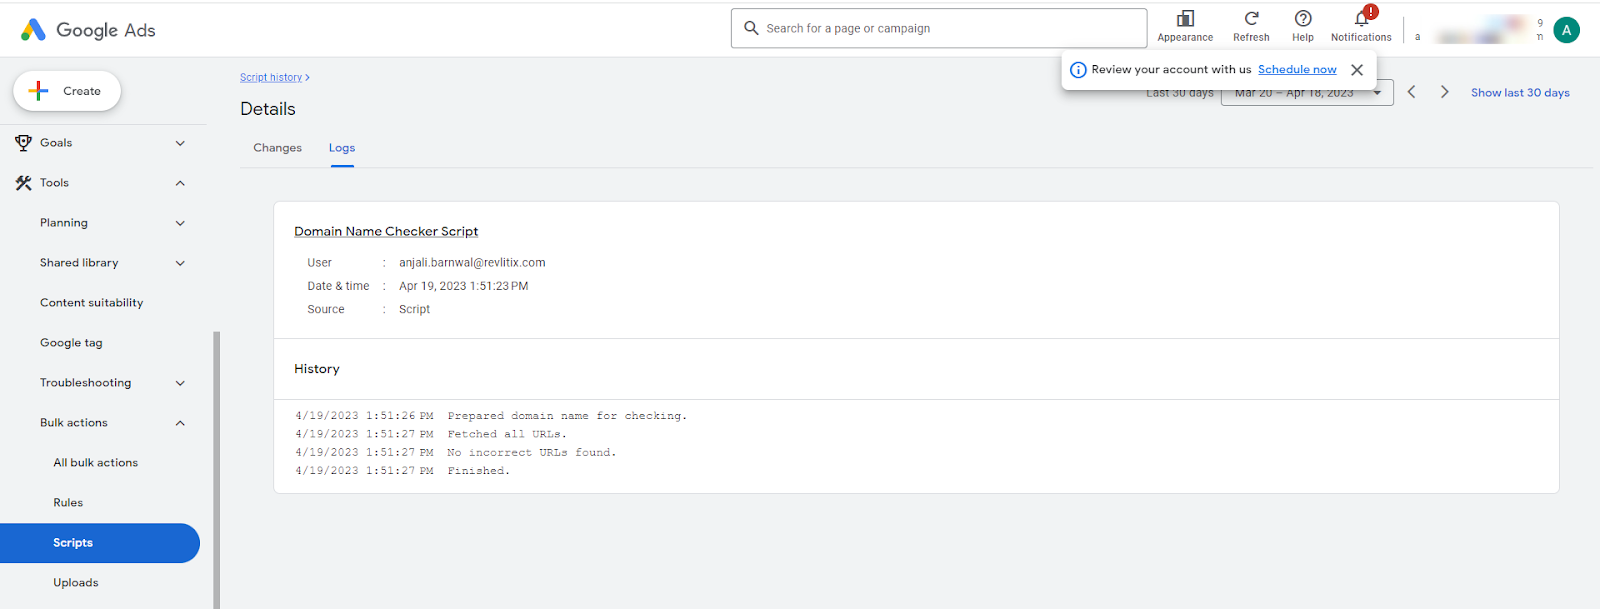Click the search magnifier icon
This screenshot has height=609, width=1600.
pos(752,28)
